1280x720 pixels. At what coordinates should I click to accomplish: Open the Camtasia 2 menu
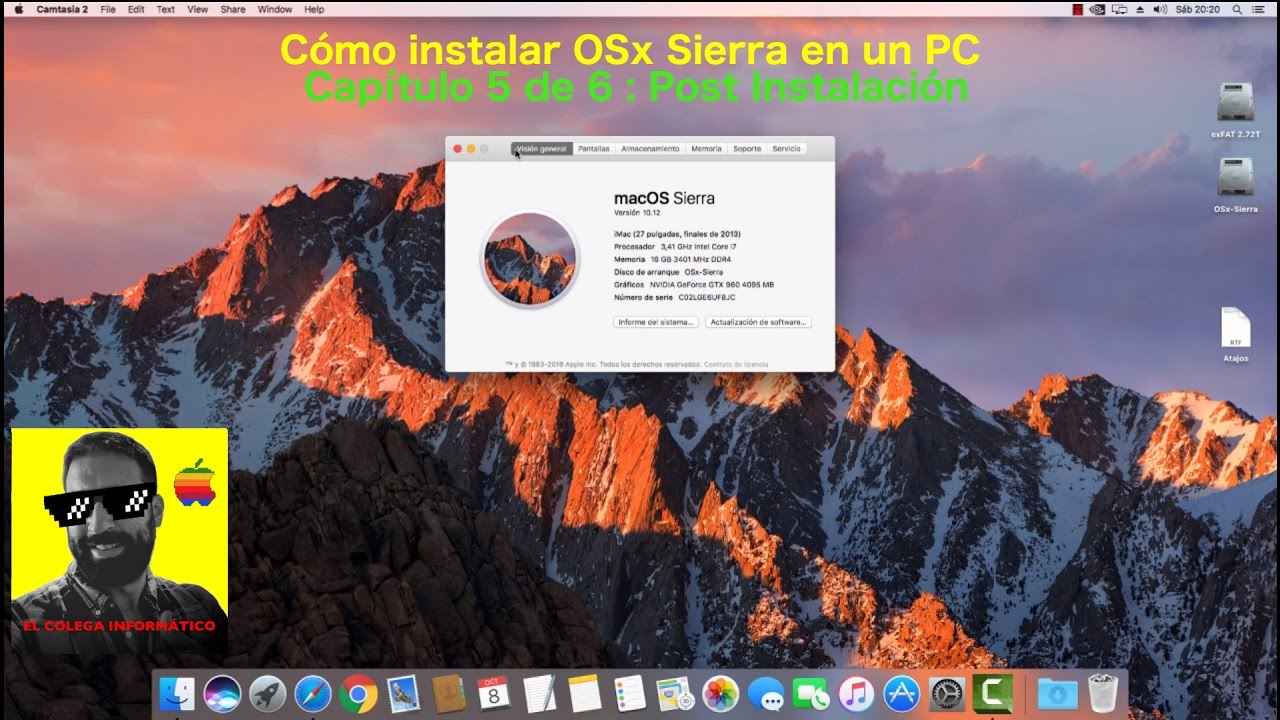click(61, 9)
